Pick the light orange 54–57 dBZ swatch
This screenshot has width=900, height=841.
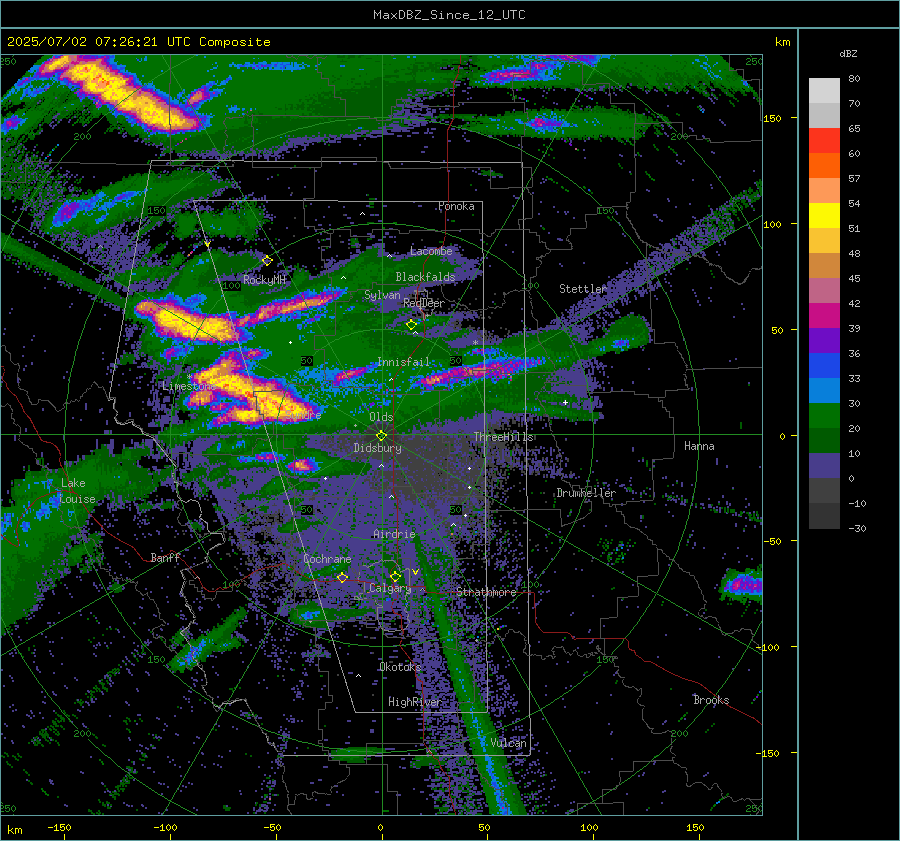tap(824, 191)
